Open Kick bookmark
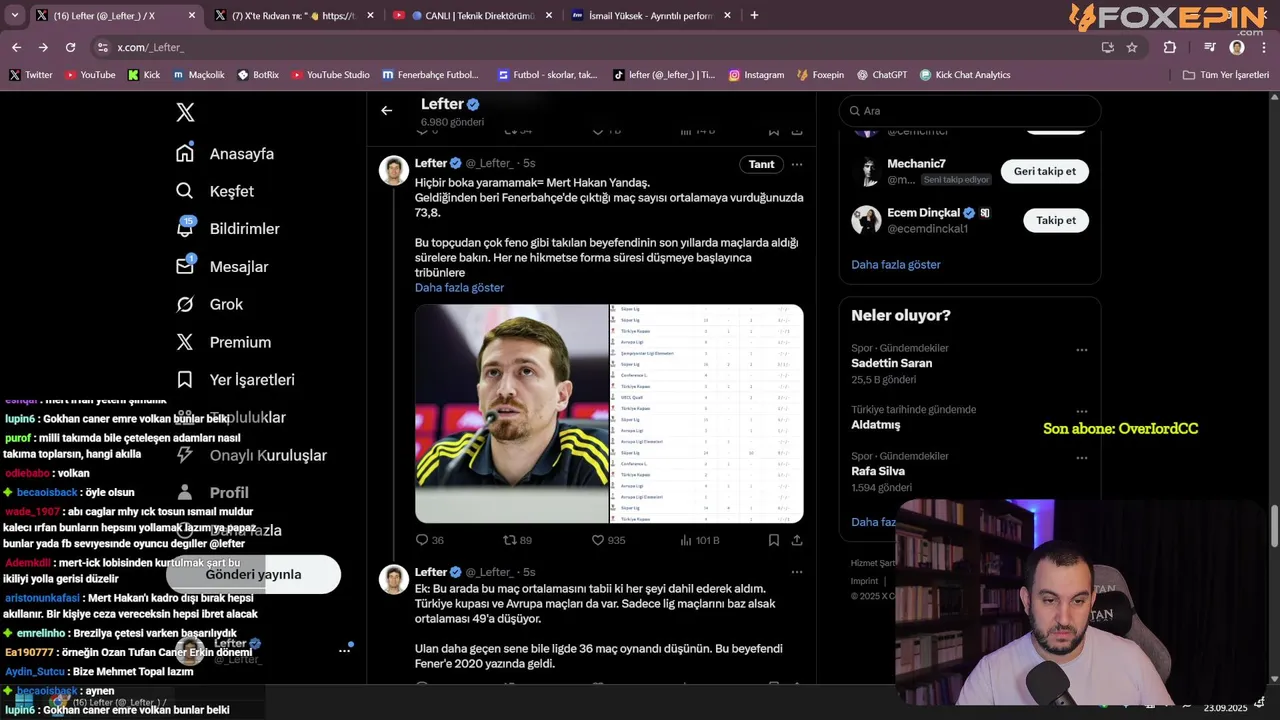The image size is (1280, 720). 144,75
